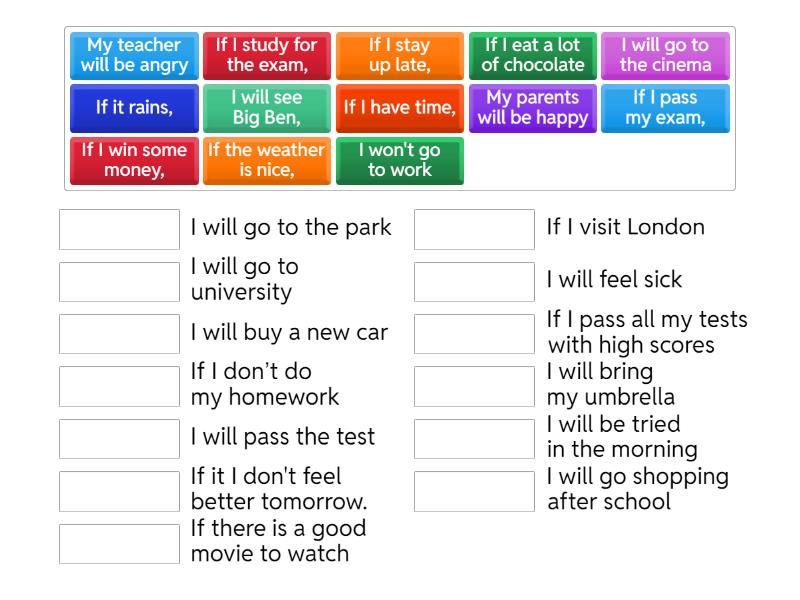Select the empty box next to 'I will buy a new car'

pos(119,334)
